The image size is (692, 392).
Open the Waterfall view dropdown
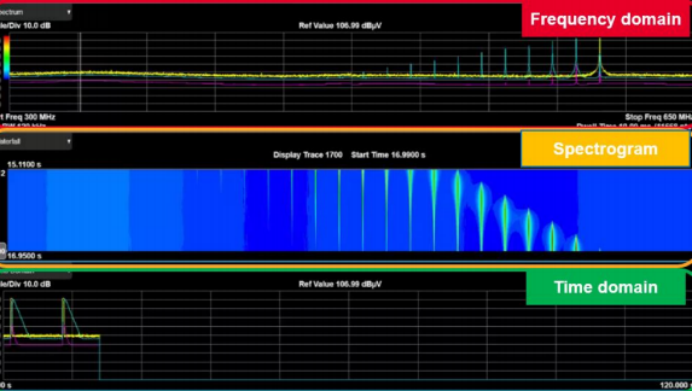point(35,142)
